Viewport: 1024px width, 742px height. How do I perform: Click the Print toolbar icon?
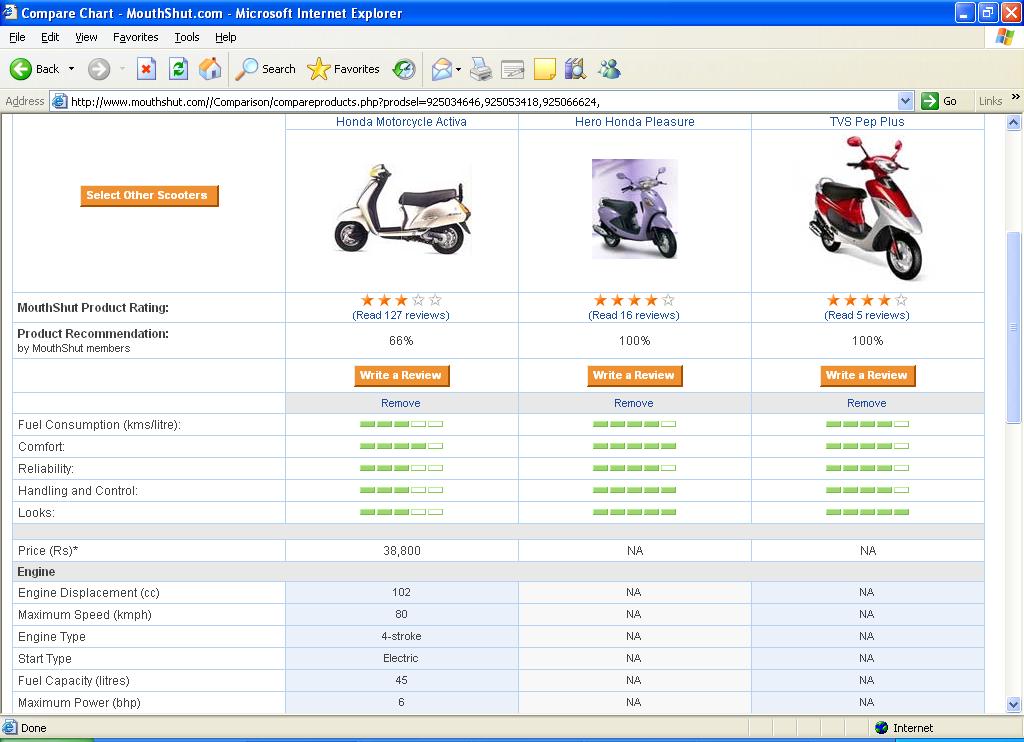481,69
